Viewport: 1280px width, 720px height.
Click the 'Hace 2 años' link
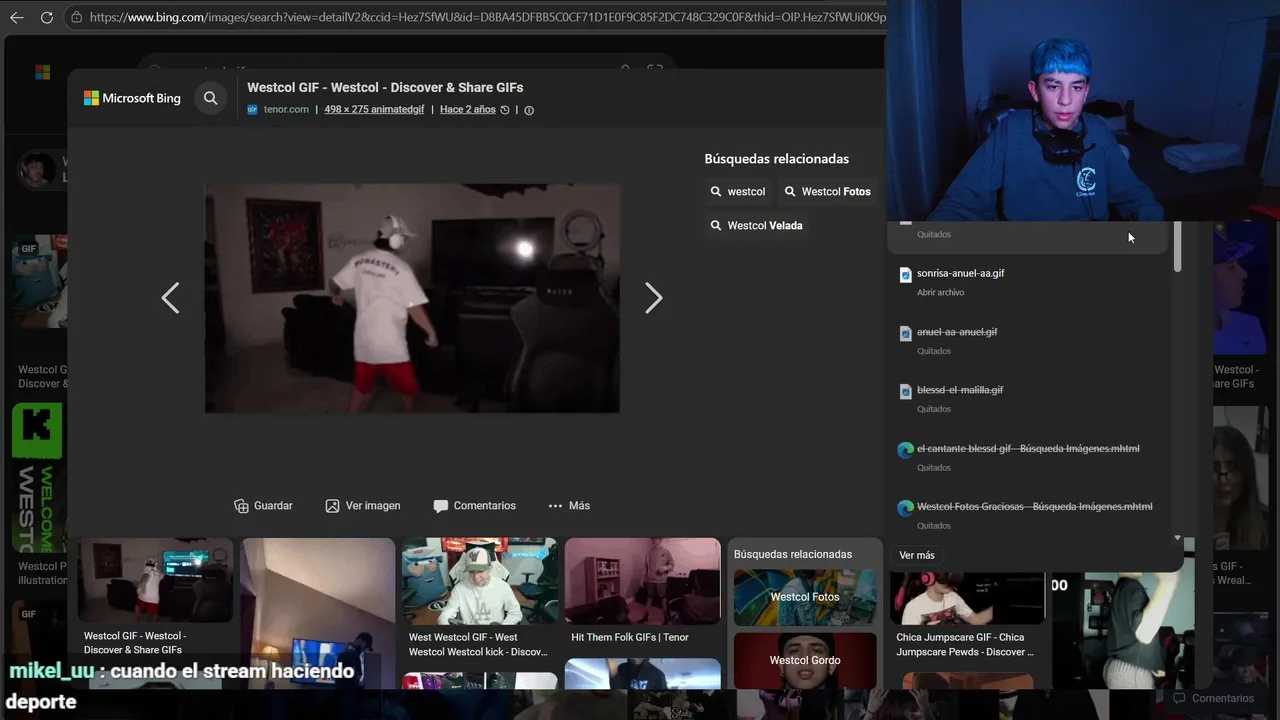point(468,110)
